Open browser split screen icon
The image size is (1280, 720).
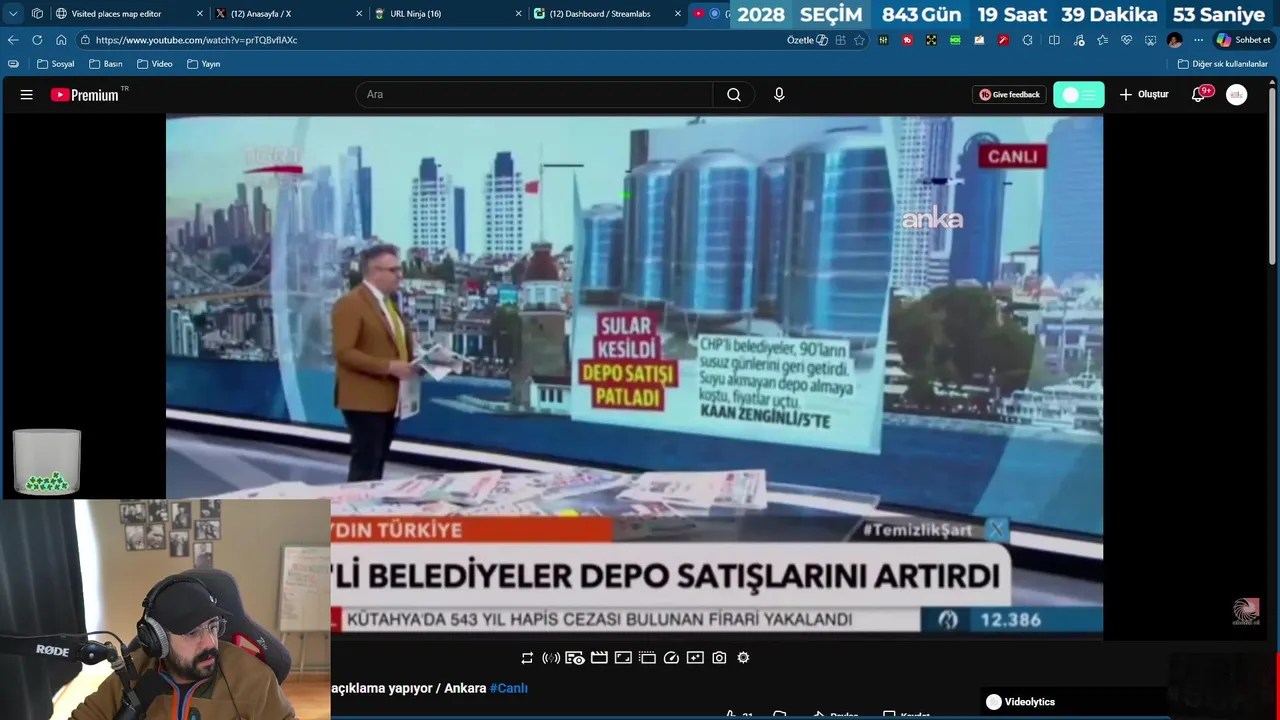[x=1054, y=40]
